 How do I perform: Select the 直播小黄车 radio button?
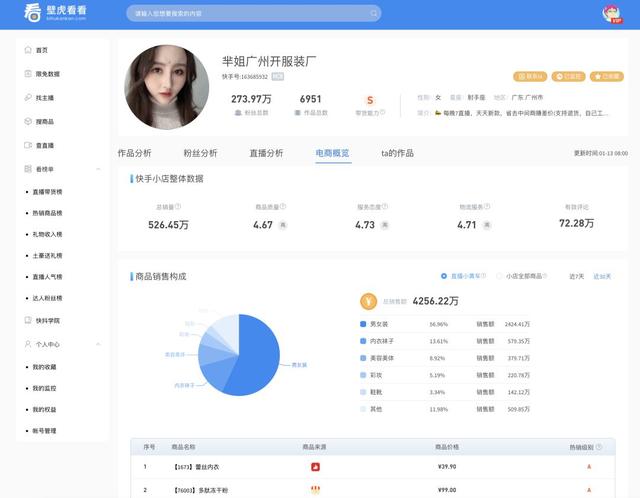pyautogui.click(x=444, y=276)
